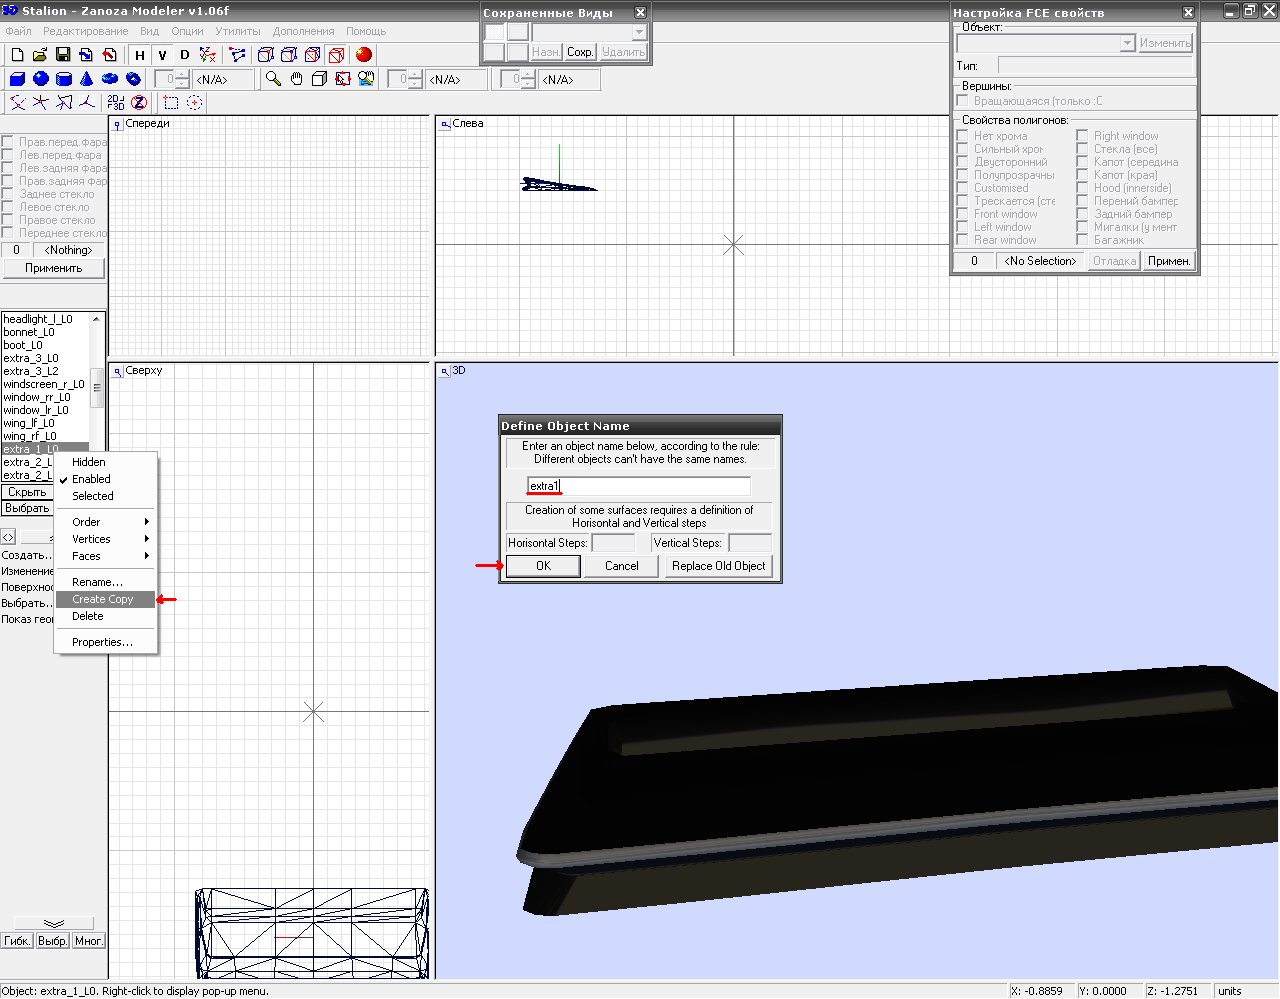Viewport: 1280px width, 999px height.
Task: Click the Replace Old Object button
Action: coord(718,566)
